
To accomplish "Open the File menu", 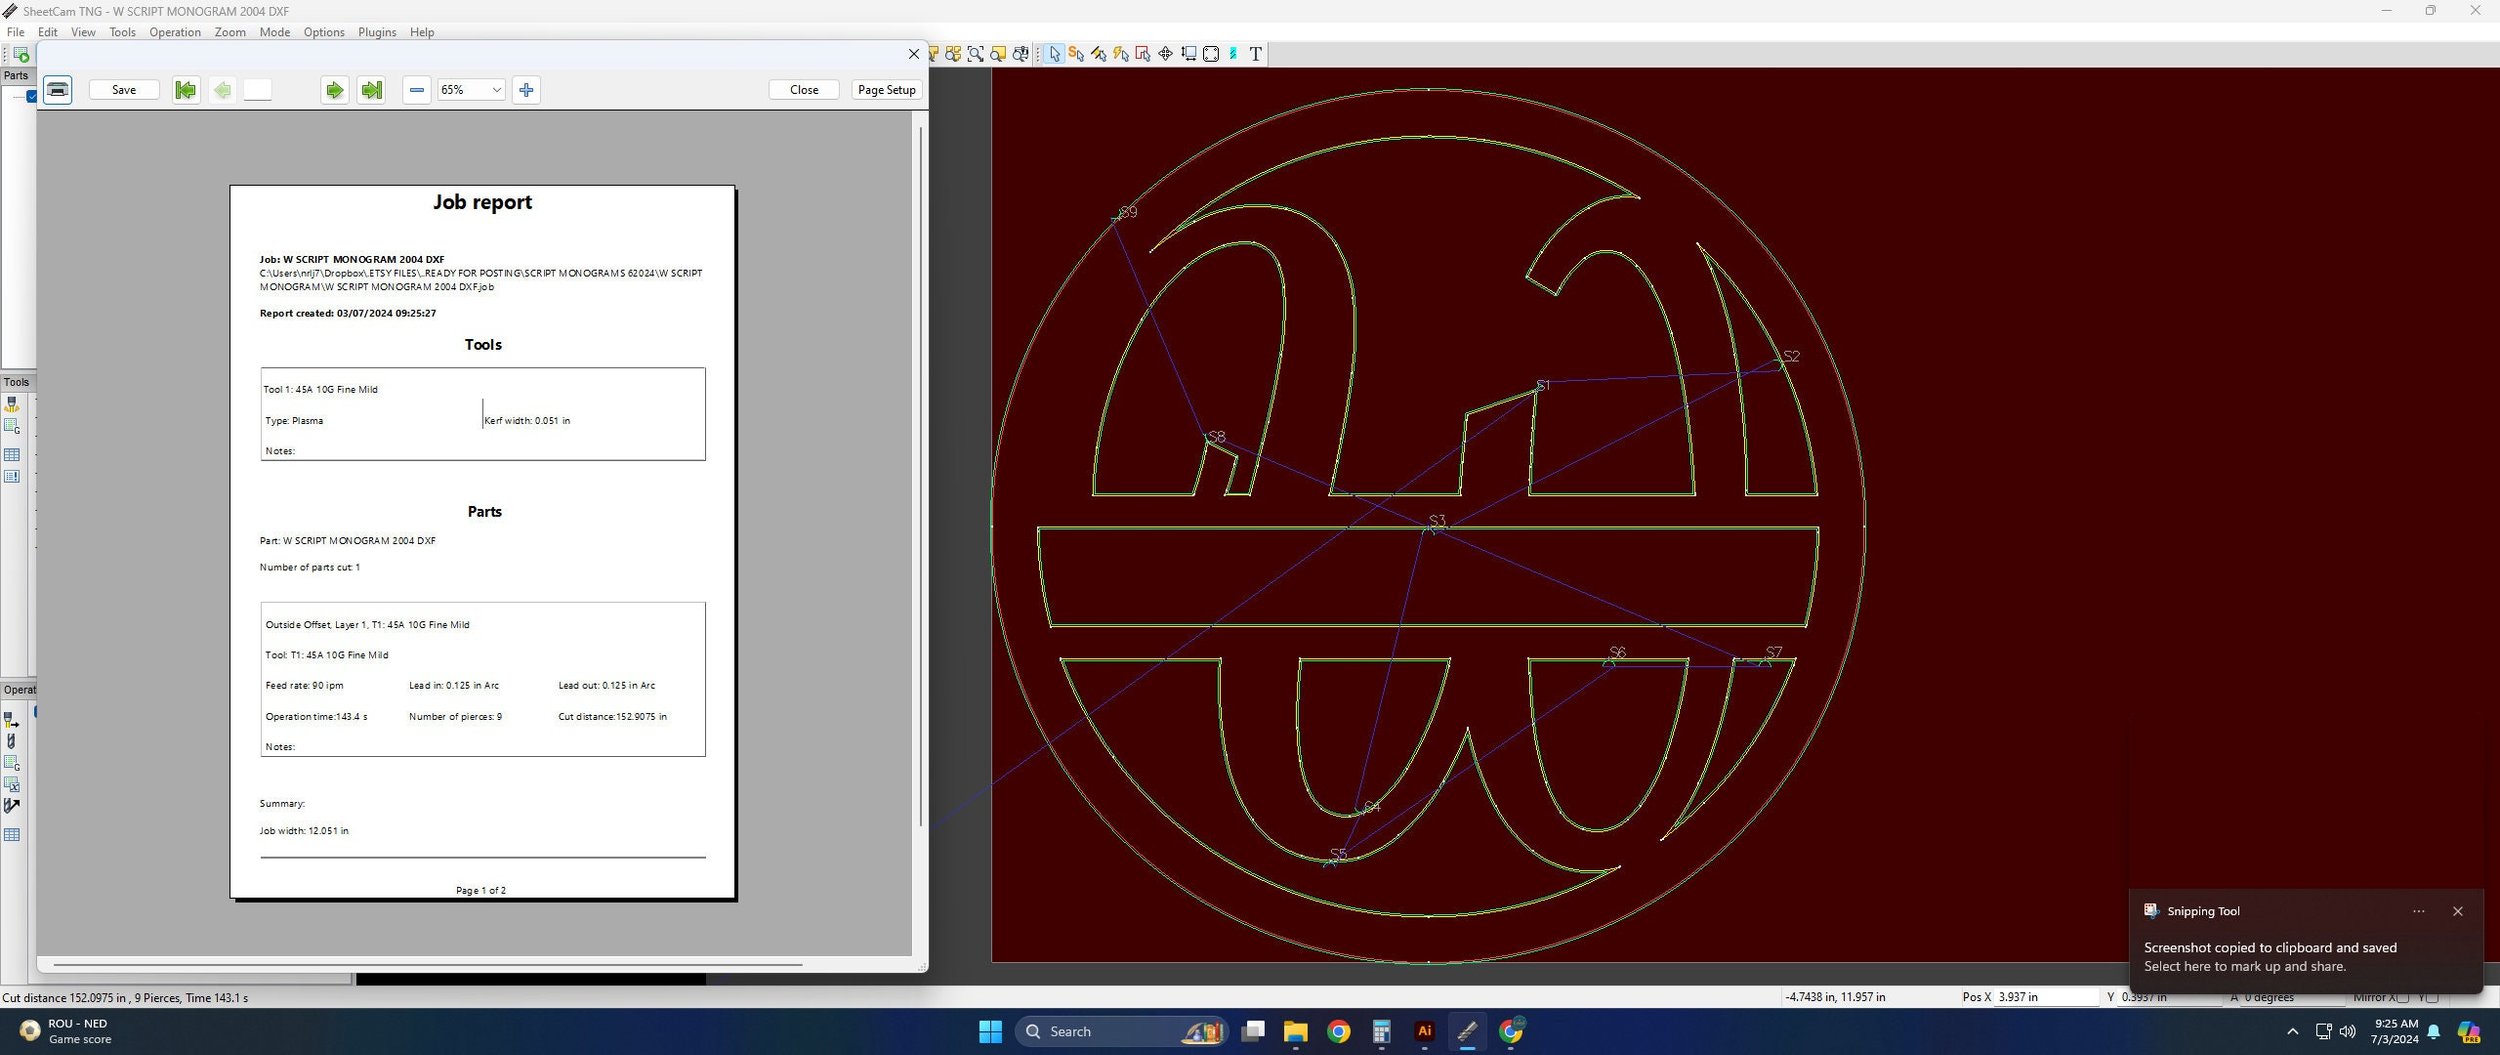I will click(x=16, y=32).
